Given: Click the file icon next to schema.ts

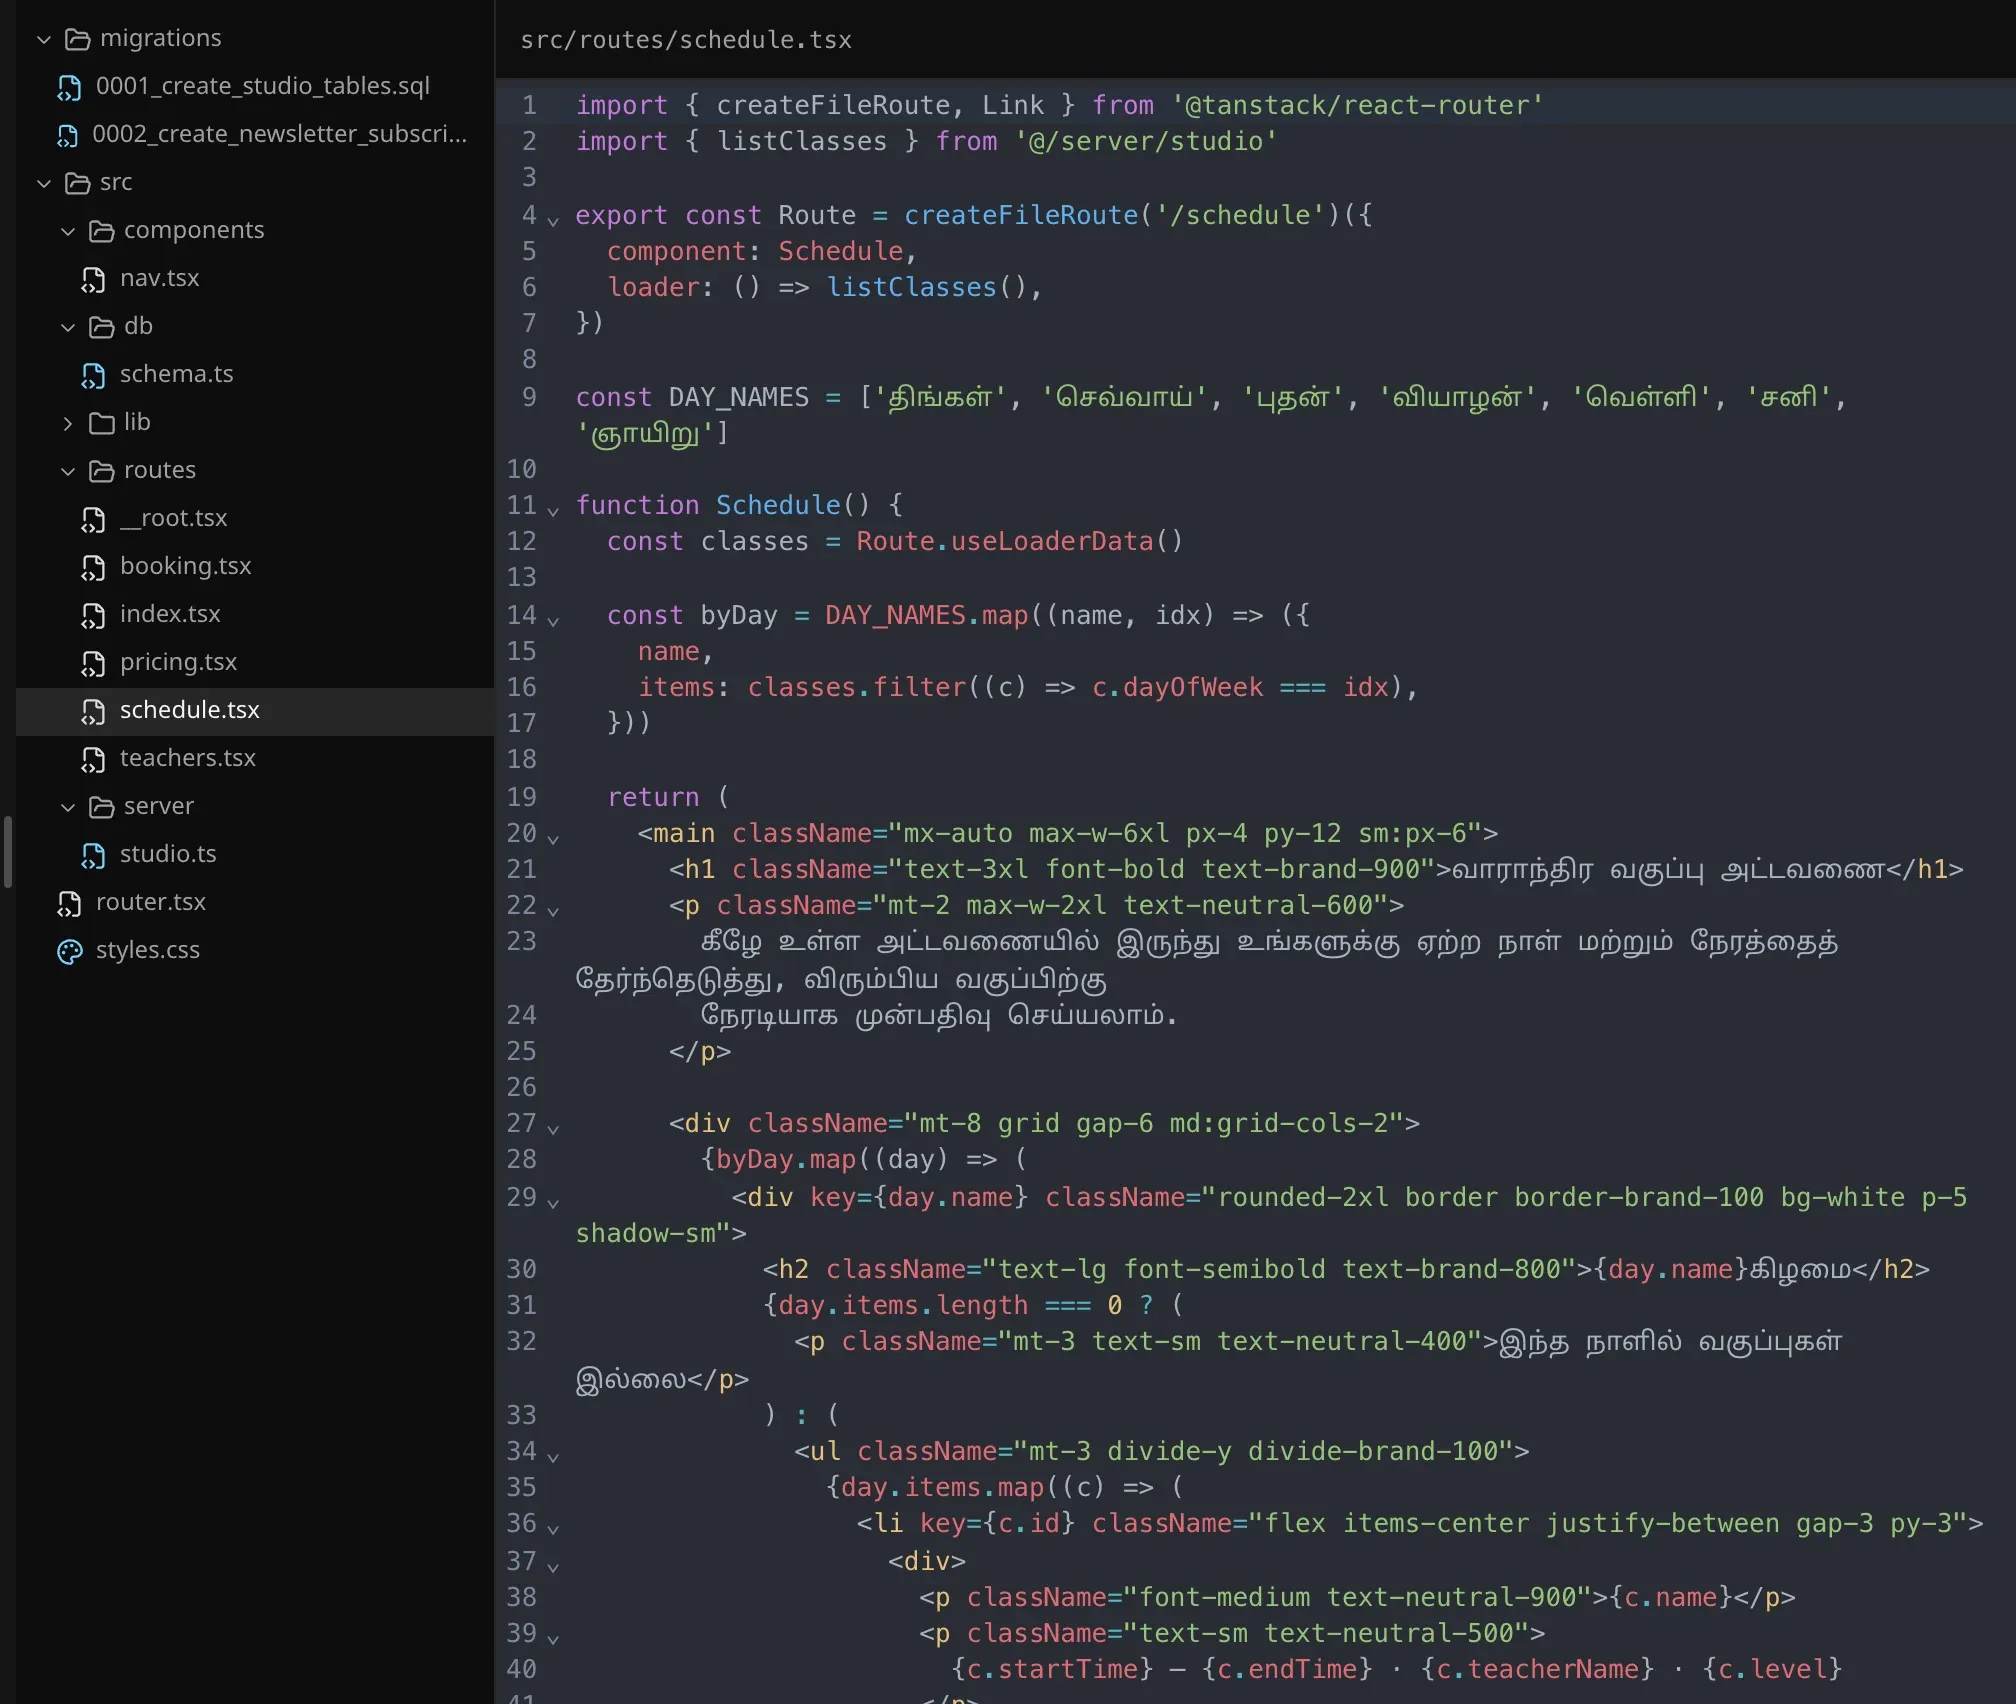Looking at the screenshot, I should coord(93,375).
